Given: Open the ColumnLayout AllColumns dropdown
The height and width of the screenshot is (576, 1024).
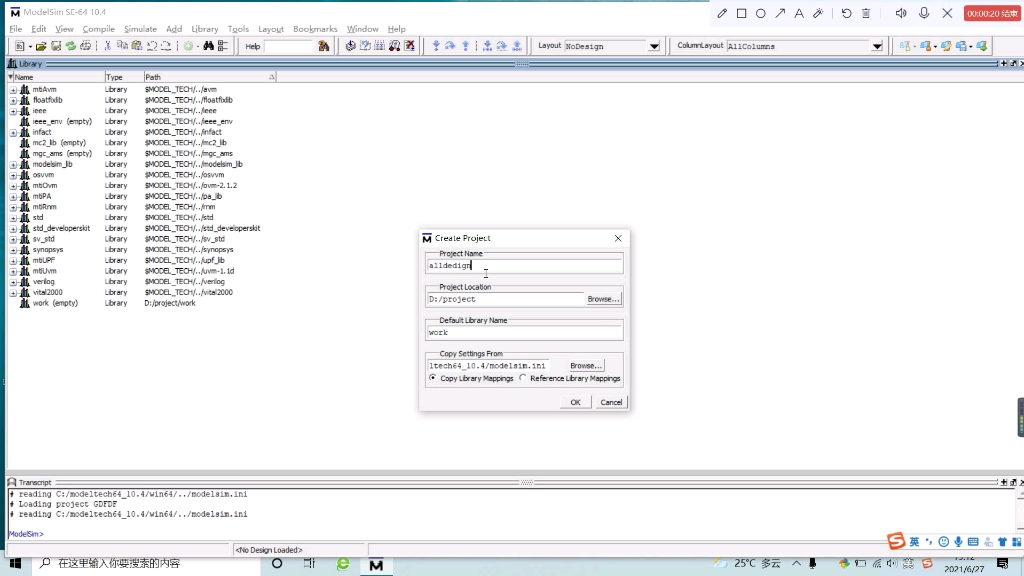Looking at the screenshot, I should [877, 46].
